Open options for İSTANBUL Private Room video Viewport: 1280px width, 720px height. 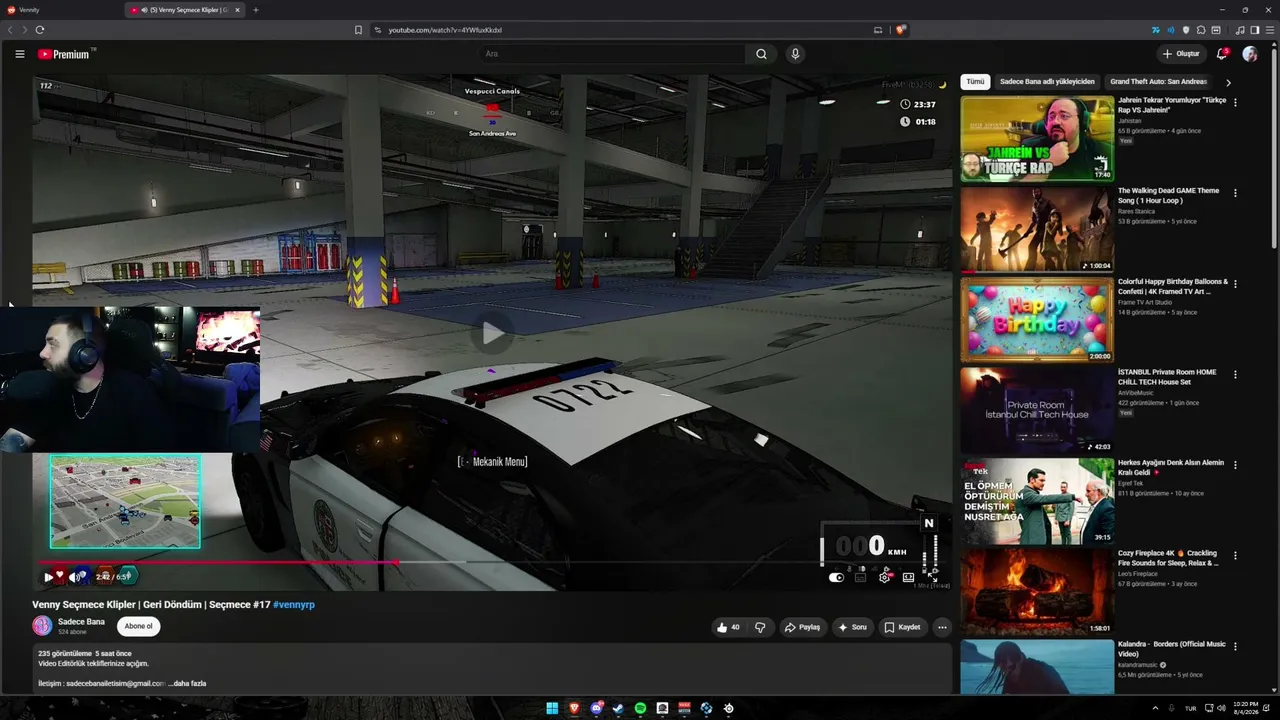click(1235, 374)
